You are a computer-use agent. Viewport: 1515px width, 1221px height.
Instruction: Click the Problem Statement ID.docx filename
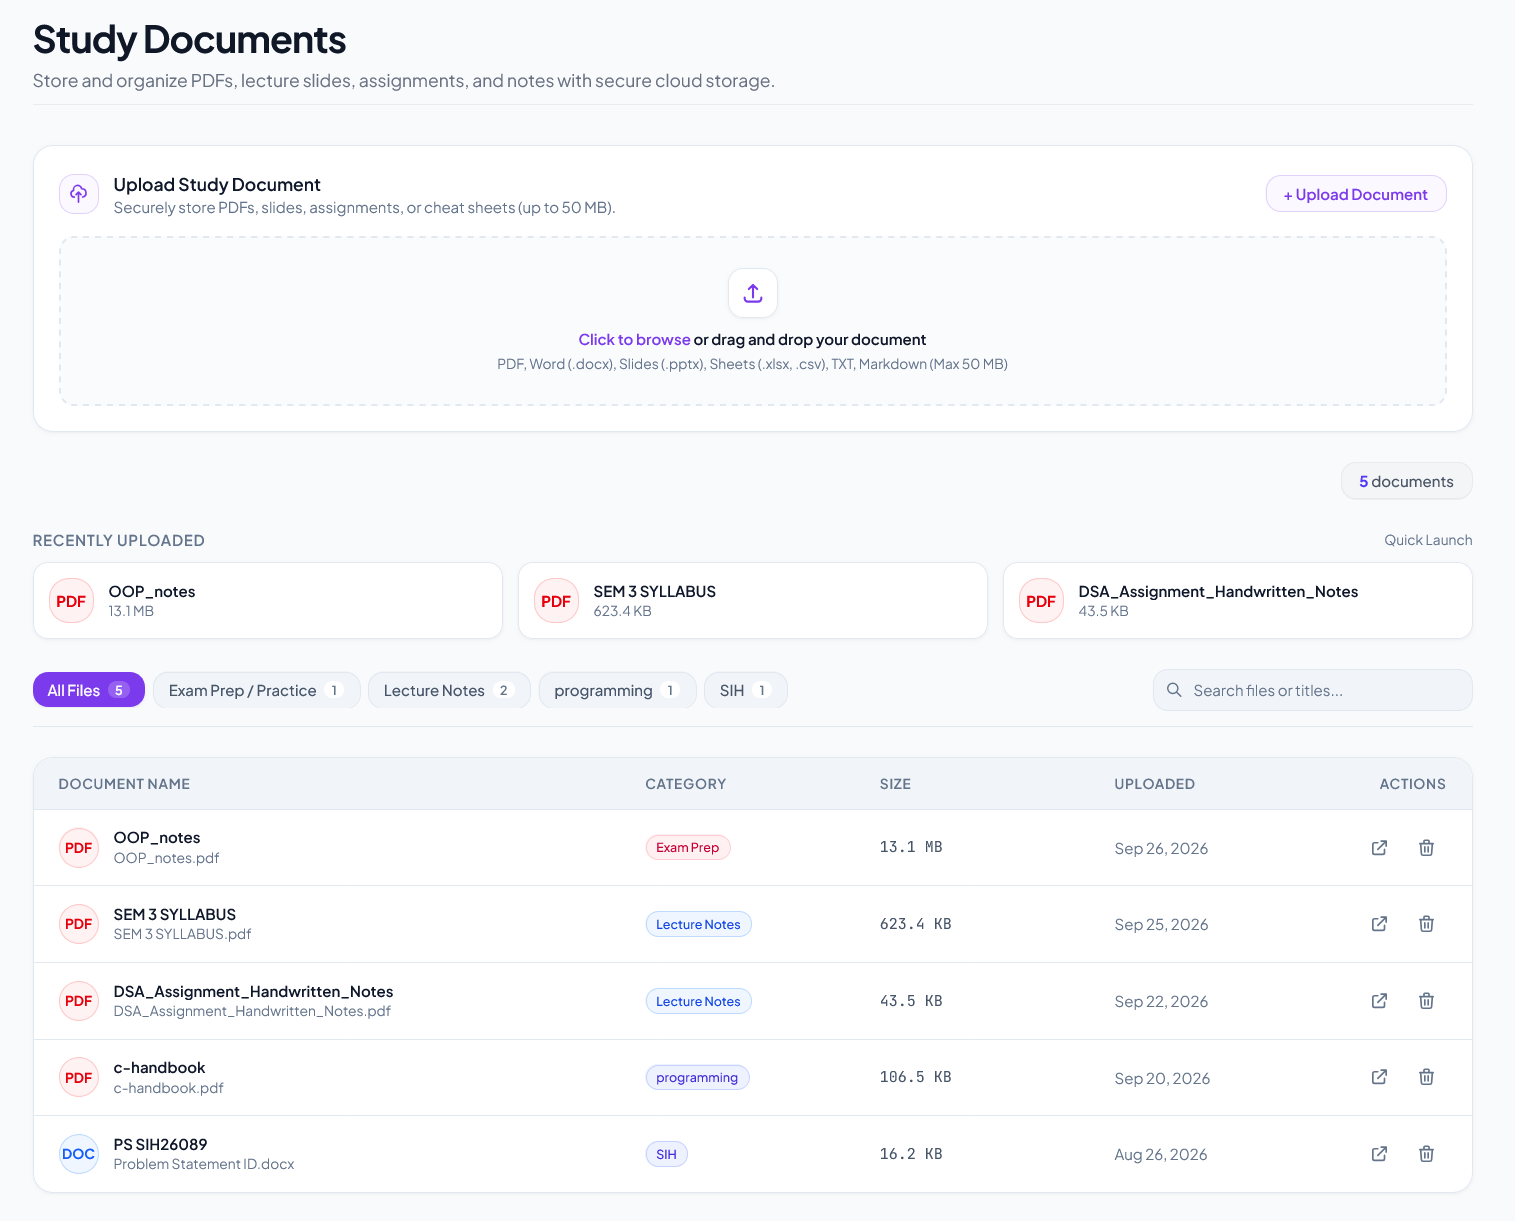point(204,1164)
